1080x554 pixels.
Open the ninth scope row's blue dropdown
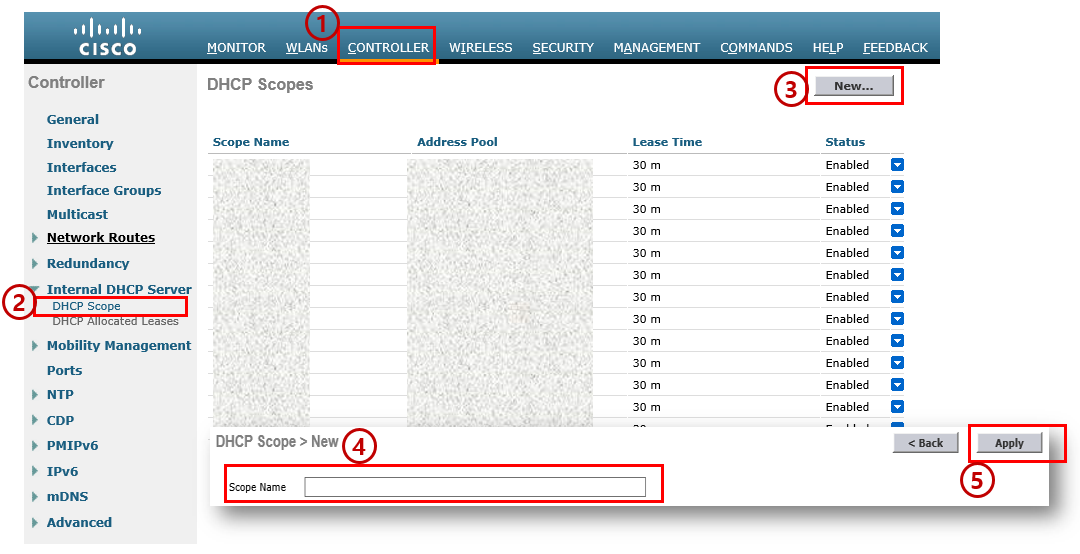(x=897, y=341)
